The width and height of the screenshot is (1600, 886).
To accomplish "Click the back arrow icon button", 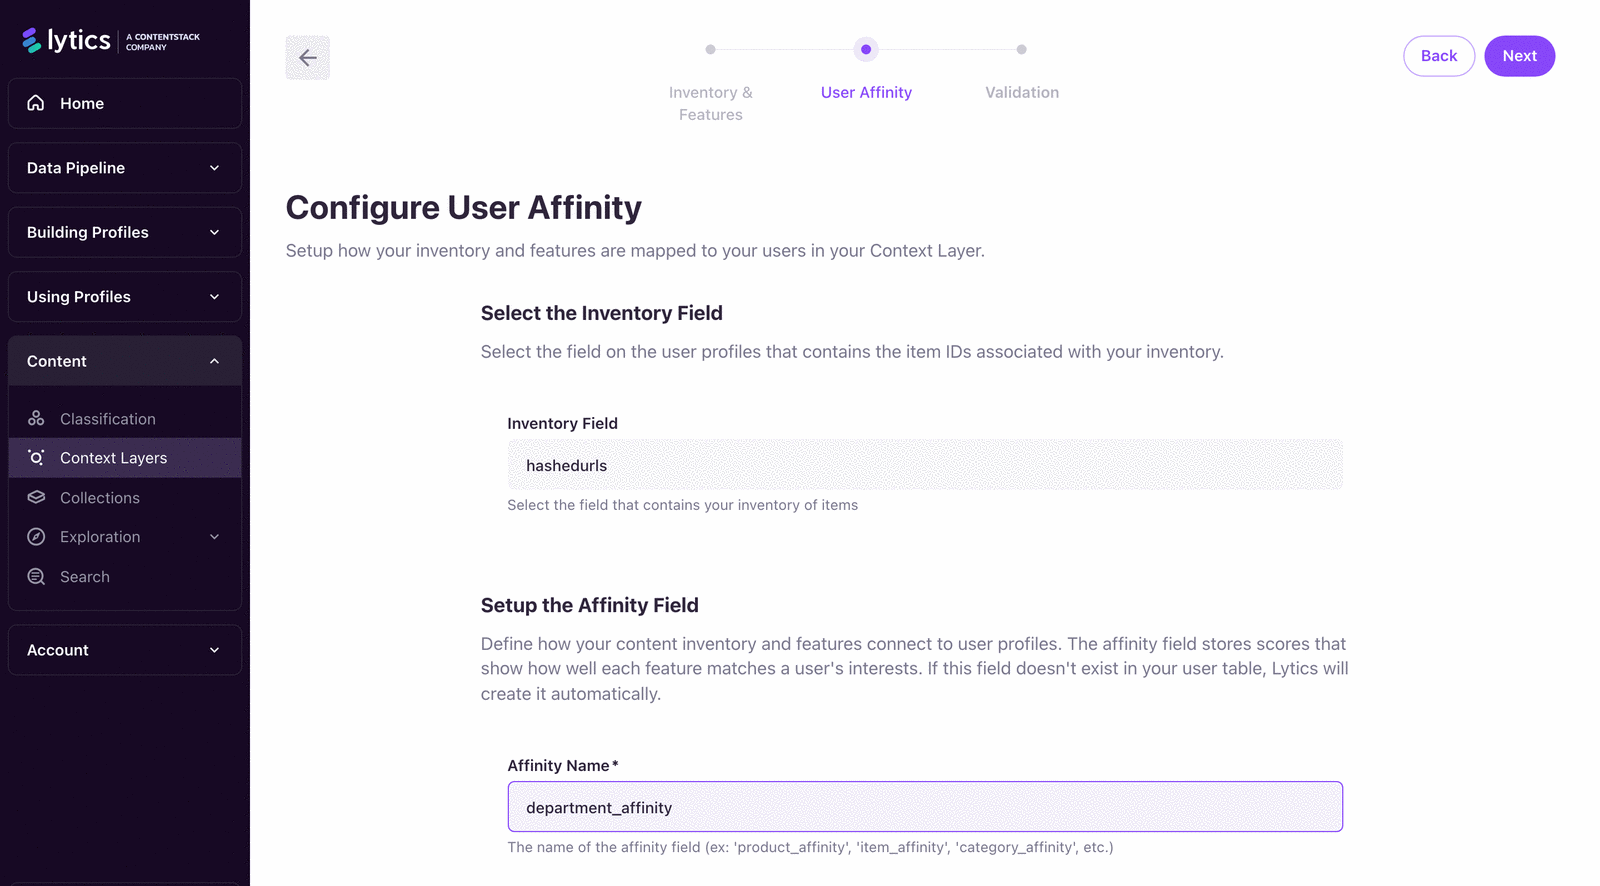I will pyautogui.click(x=308, y=57).
